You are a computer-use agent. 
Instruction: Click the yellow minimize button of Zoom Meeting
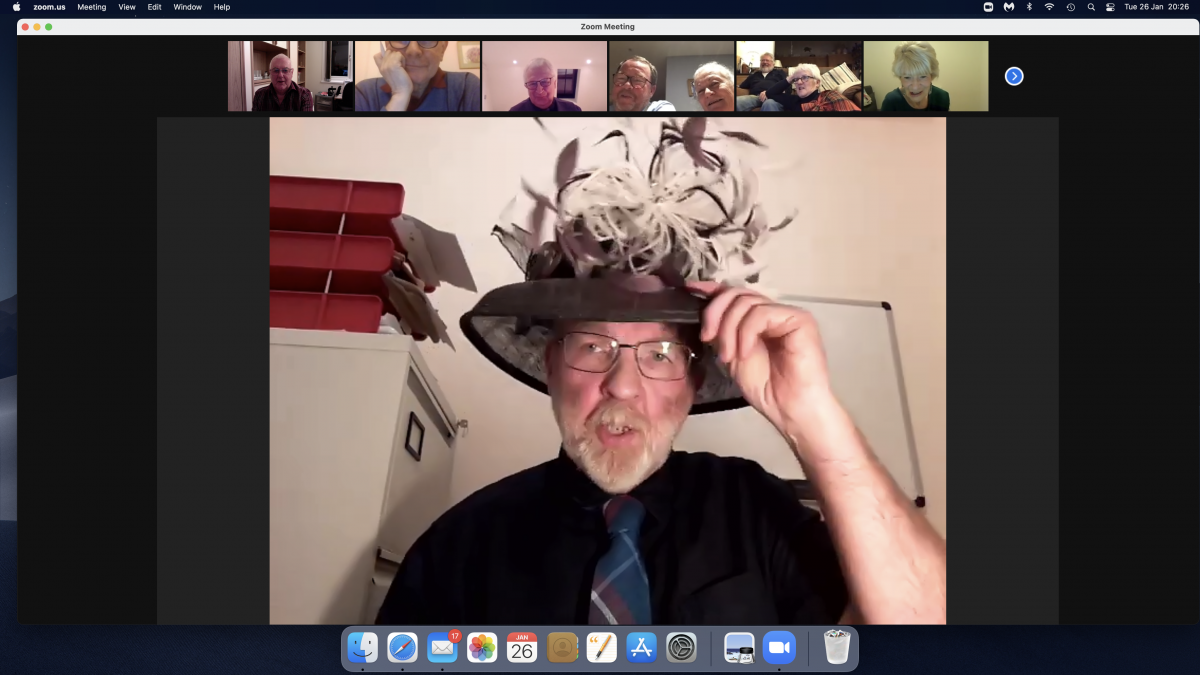(37, 27)
